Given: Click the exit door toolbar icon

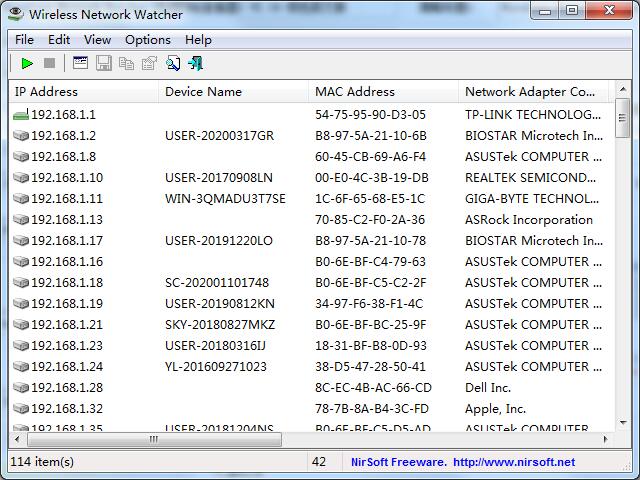Looking at the screenshot, I should [x=196, y=63].
